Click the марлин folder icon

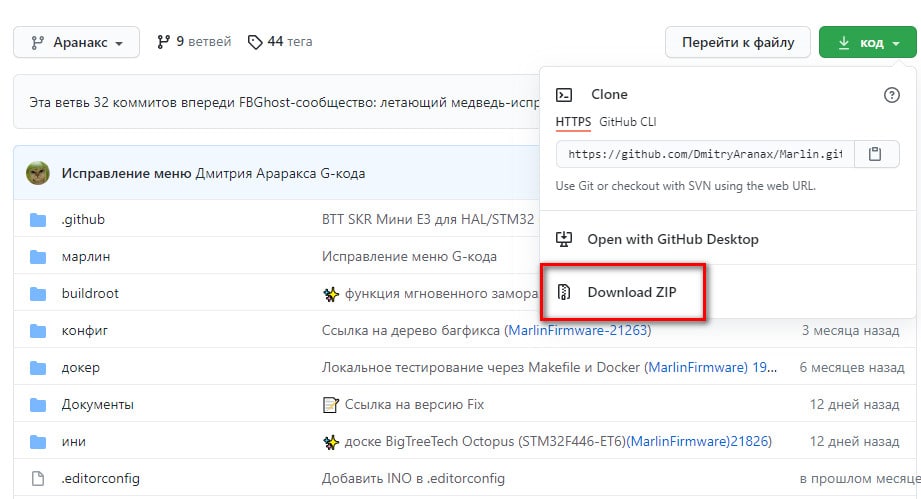pyautogui.click(x=38, y=257)
